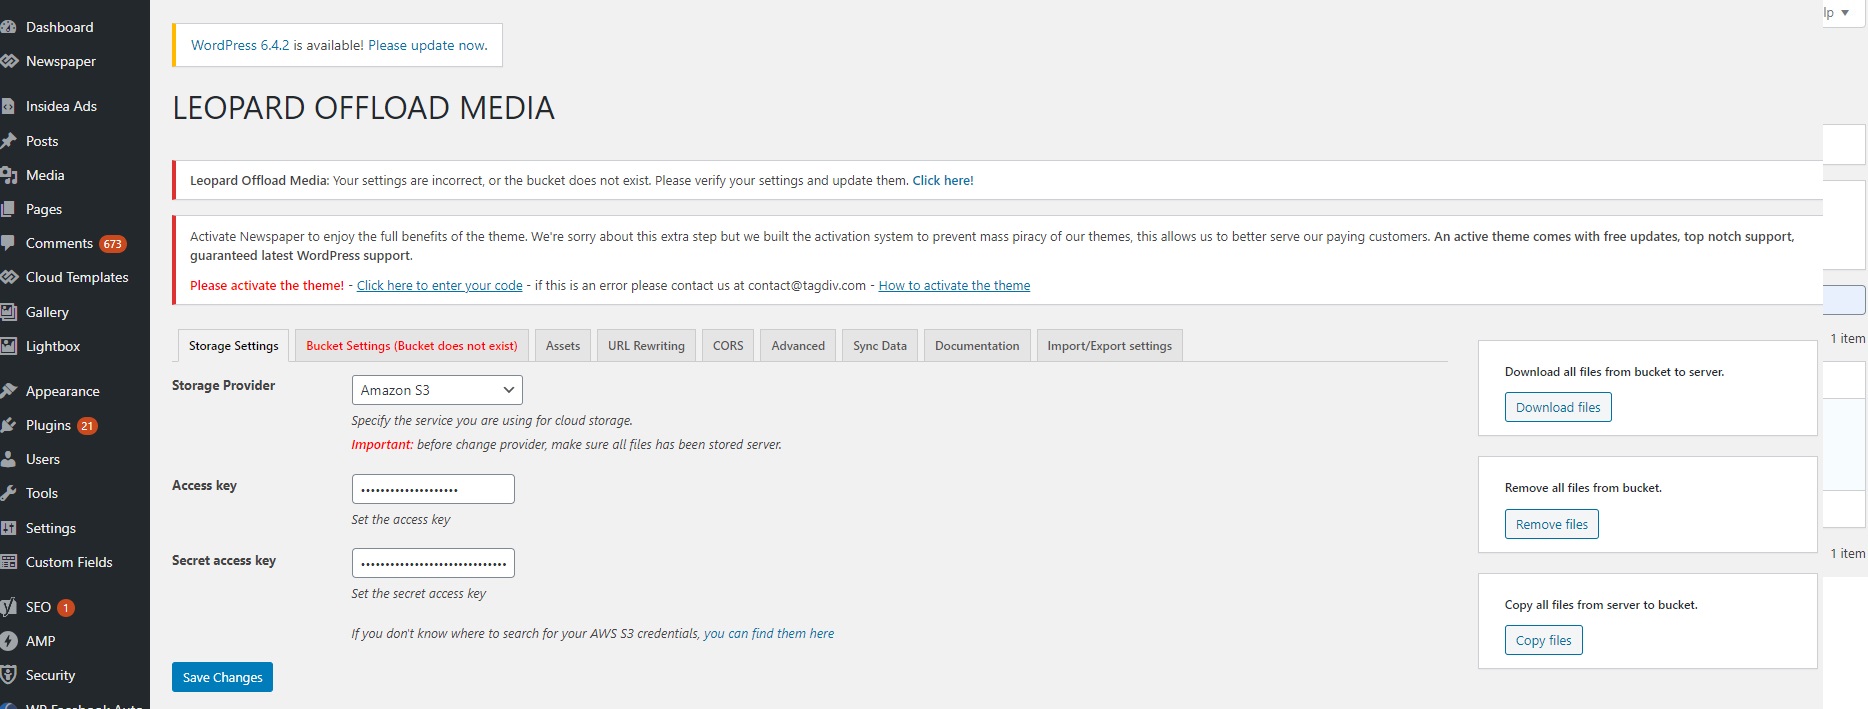Click the Access key input field
This screenshot has width=1868, height=709.
[433, 489]
